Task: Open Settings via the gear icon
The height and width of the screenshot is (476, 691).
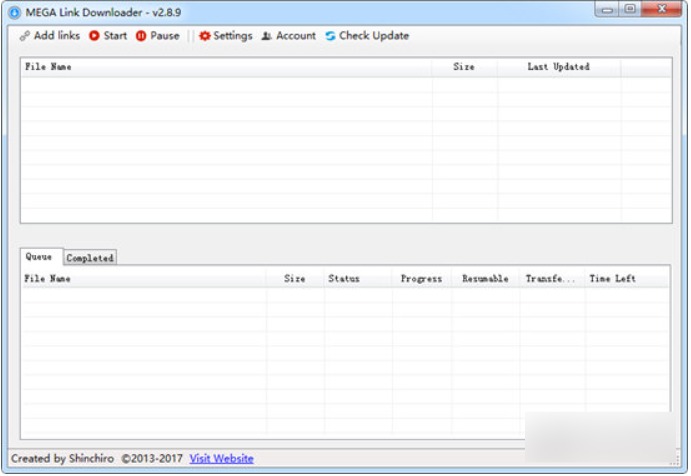Action: tap(204, 36)
